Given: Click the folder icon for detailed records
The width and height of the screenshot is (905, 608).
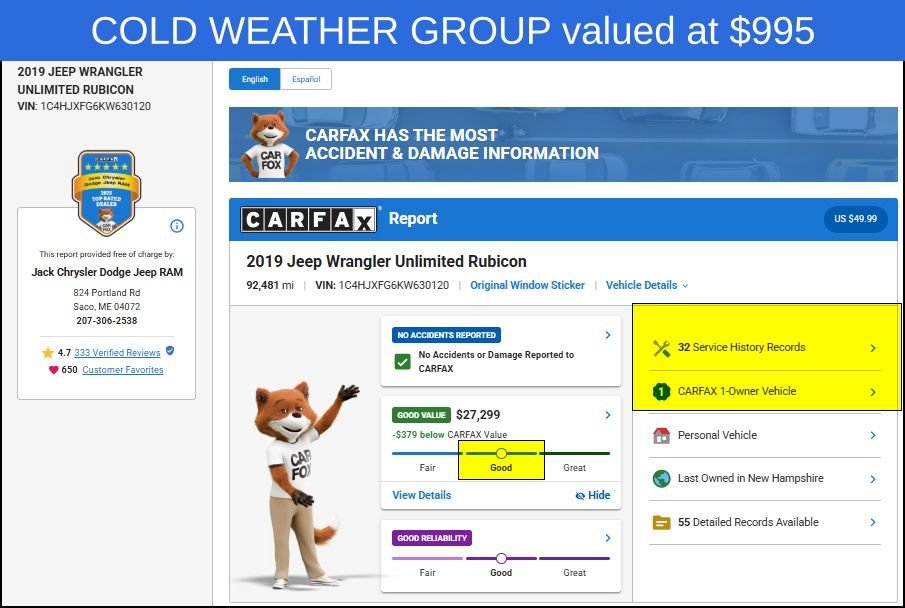Looking at the screenshot, I should [x=661, y=523].
